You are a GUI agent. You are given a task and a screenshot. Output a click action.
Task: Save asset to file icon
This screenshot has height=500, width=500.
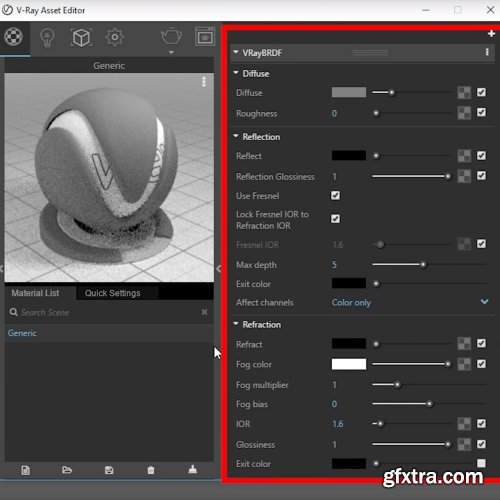pos(109,470)
